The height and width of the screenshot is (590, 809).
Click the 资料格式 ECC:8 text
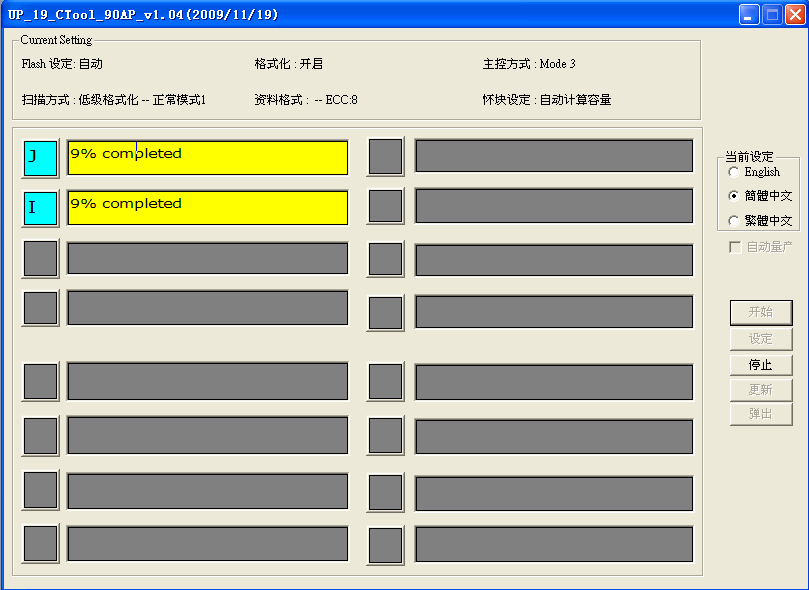click(x=306, y=100)
